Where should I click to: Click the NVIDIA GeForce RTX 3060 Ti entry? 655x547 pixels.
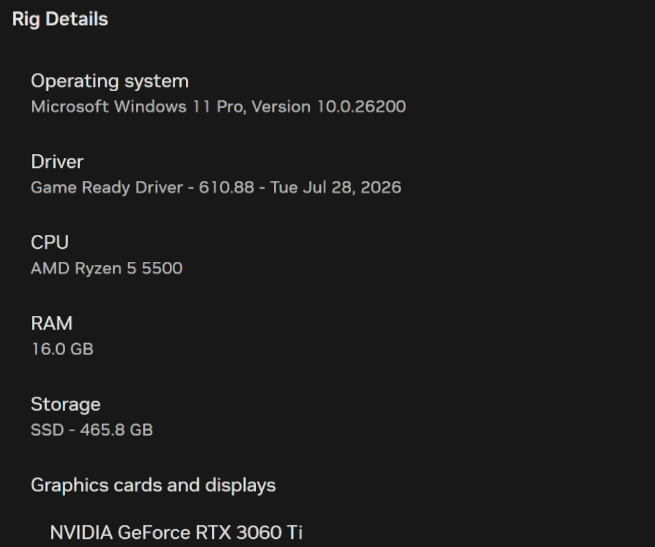pyautogui.click(x=176, y=532)
